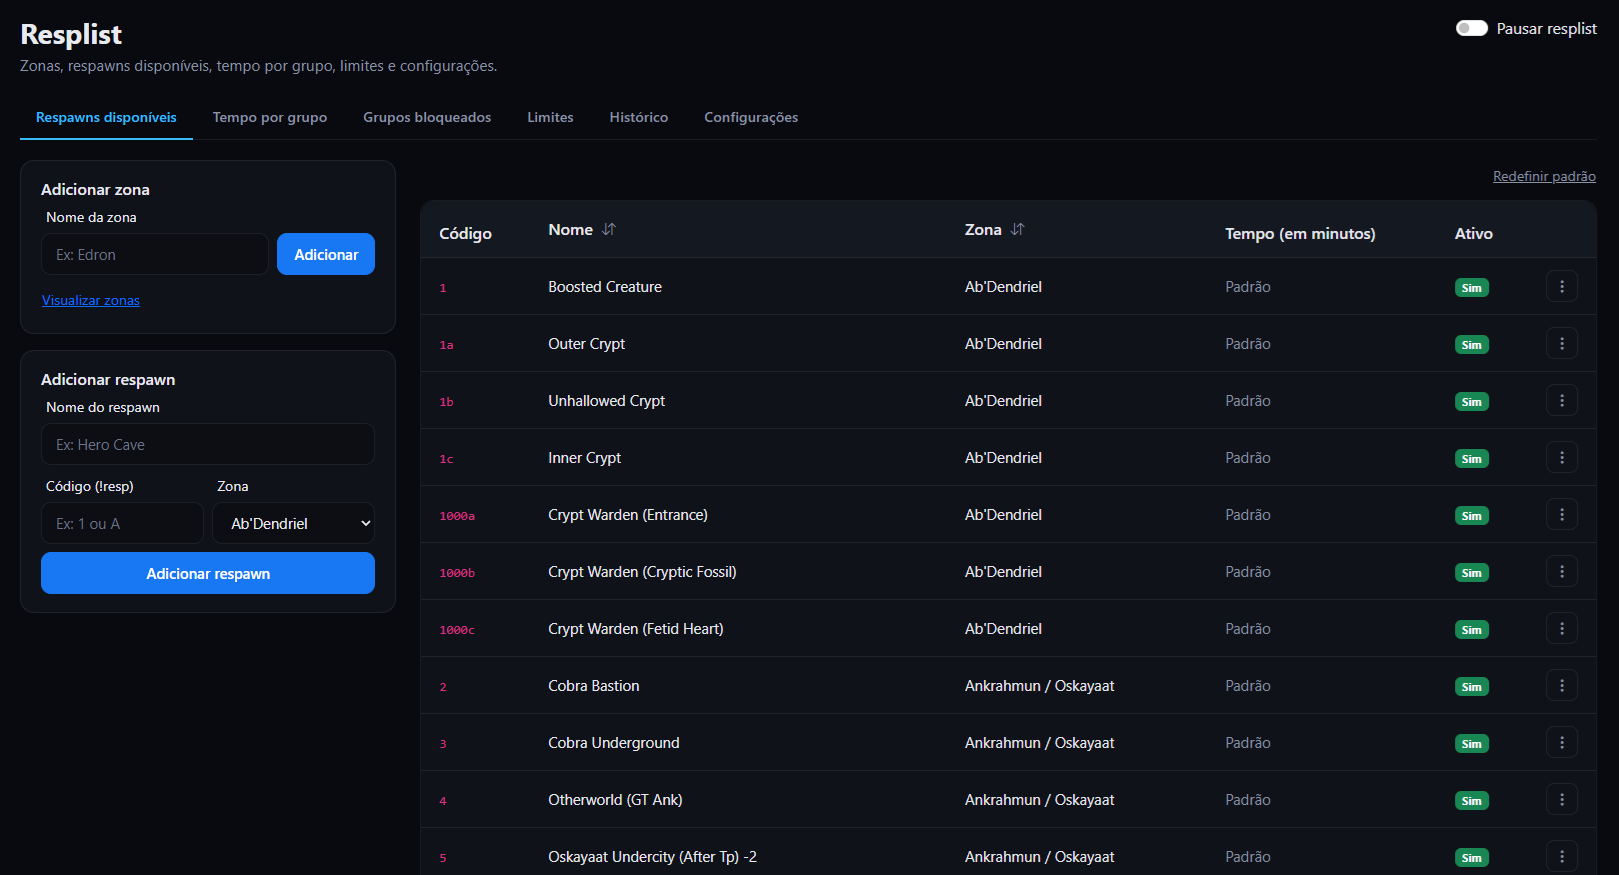Go to Grupos bloqueados tab
The image size is (1619, 875).
(427, 117)
